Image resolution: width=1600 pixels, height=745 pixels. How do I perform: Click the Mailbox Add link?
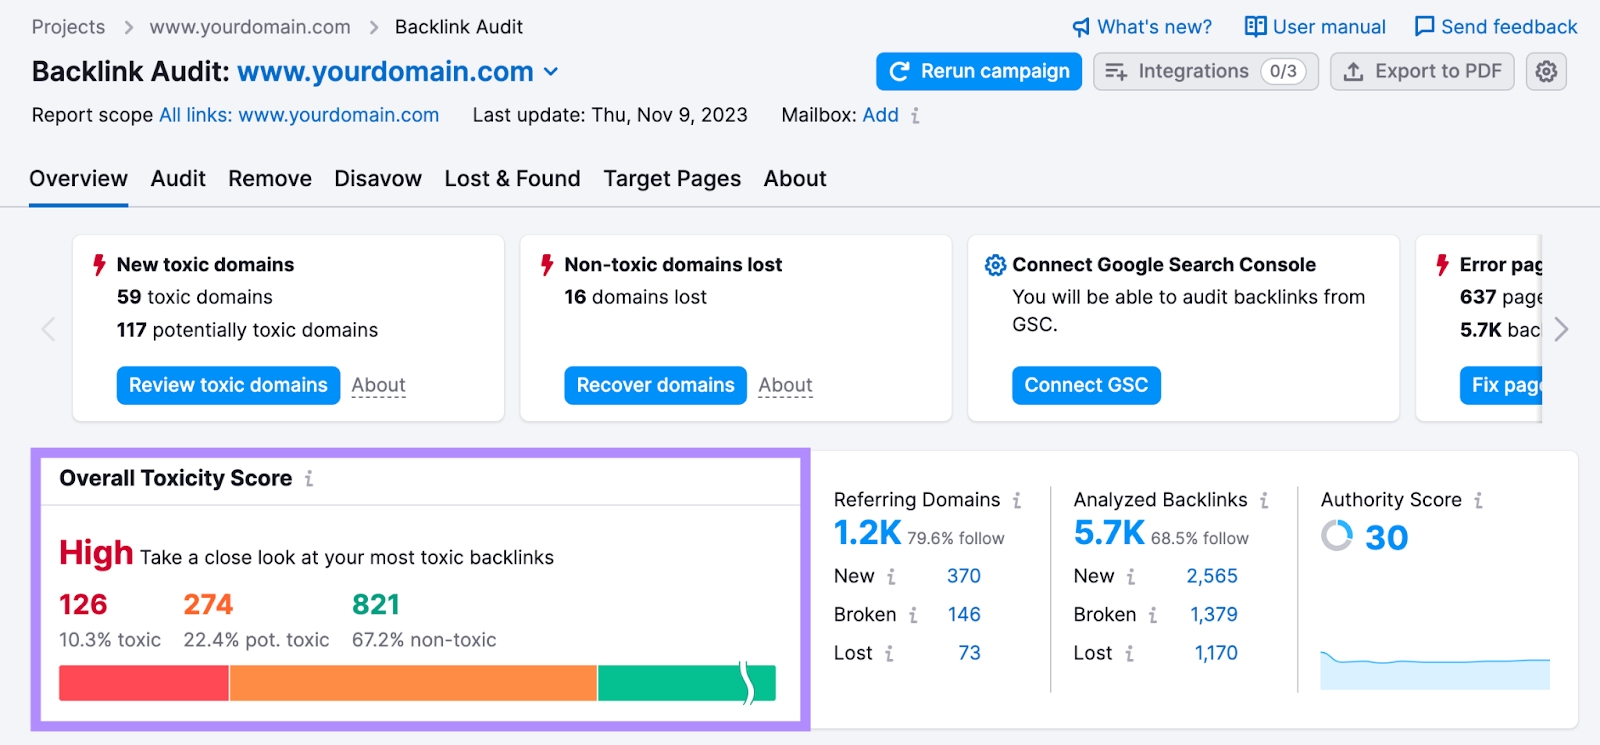point(880,115)
